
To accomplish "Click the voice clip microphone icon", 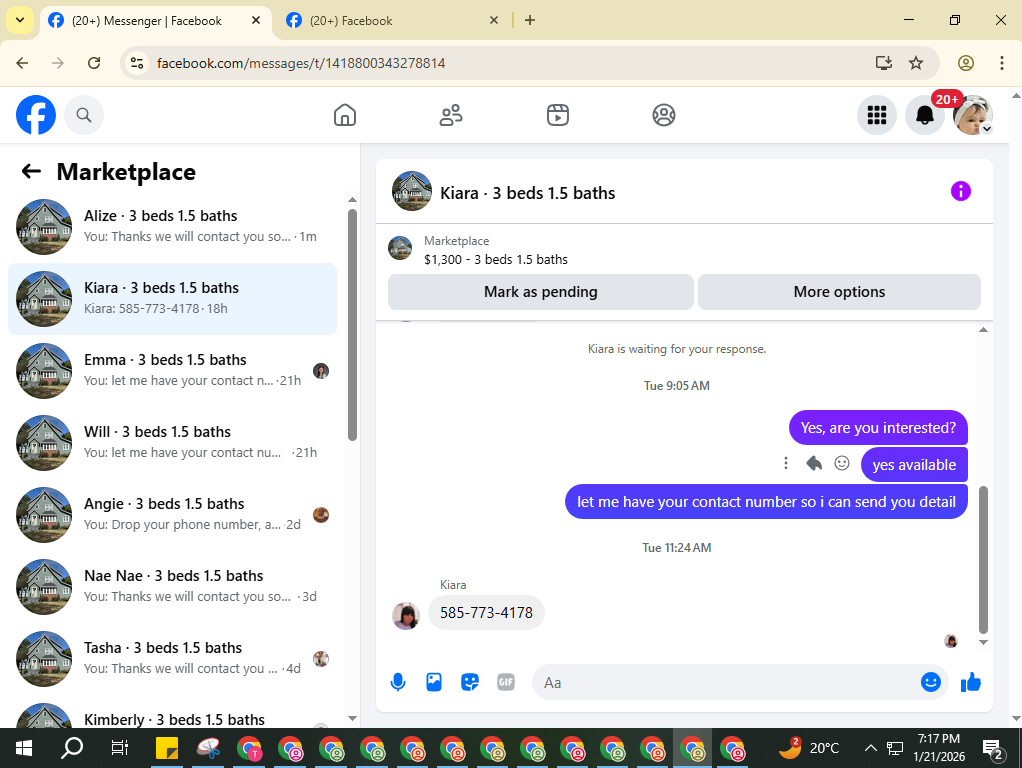I will pos(398,683).
